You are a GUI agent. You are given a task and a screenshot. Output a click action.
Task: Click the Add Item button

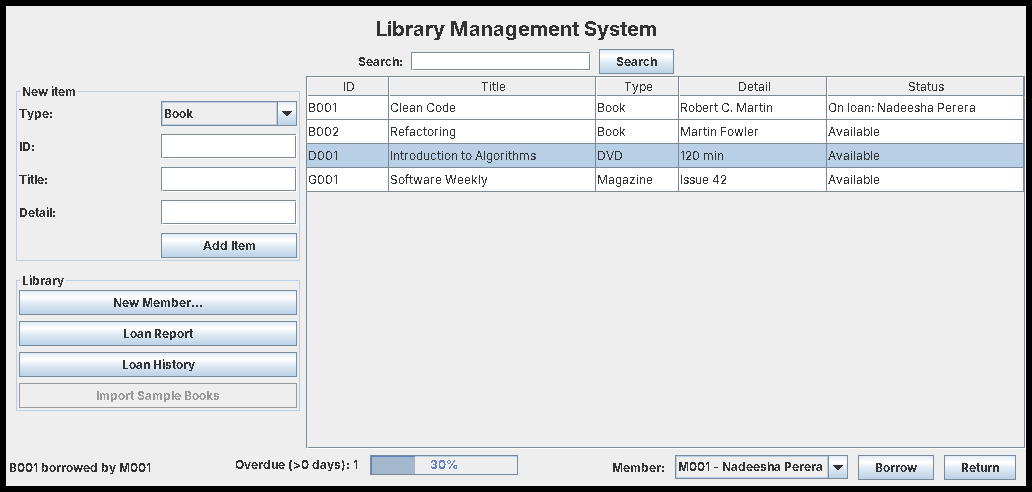(229, 245)
